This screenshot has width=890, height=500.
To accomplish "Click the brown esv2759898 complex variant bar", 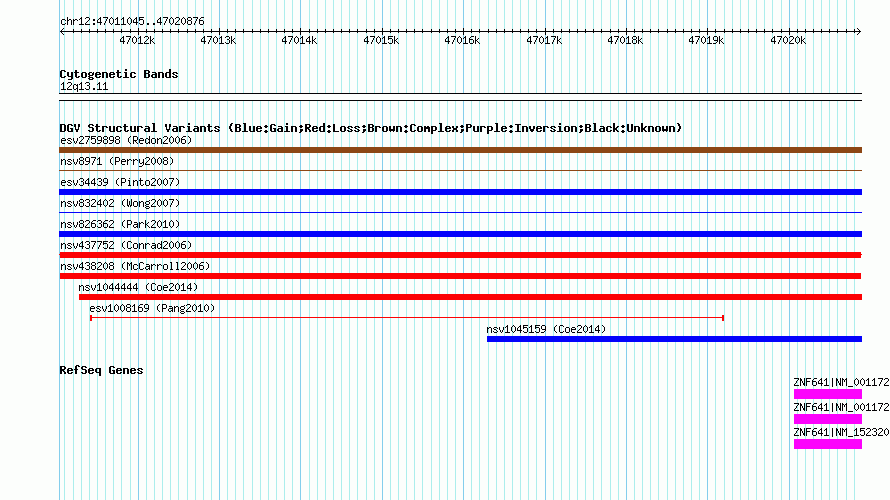I will tap(460, 150).
